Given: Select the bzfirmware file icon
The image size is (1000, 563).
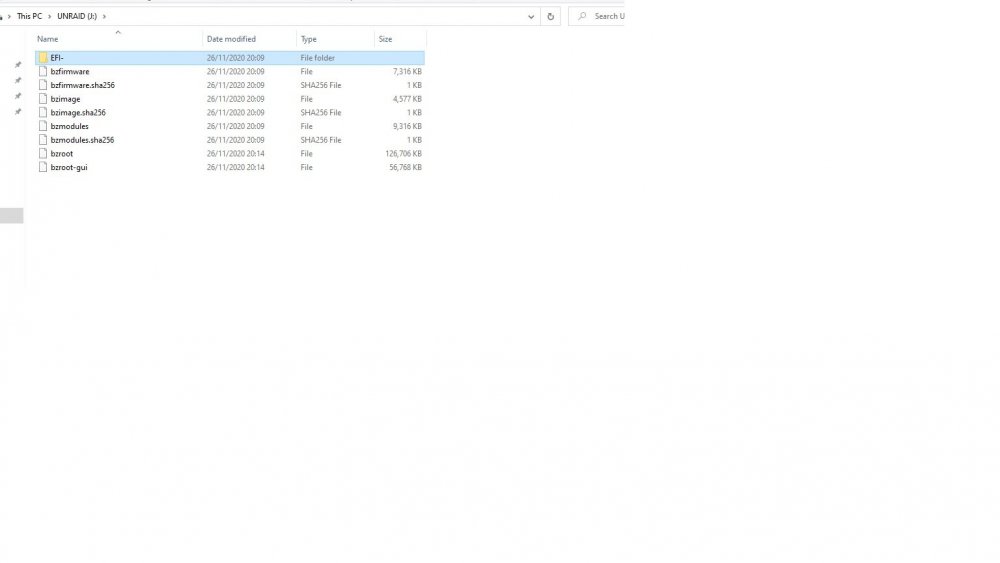Looking at the screenshot, I should click(x=43, y=71).
